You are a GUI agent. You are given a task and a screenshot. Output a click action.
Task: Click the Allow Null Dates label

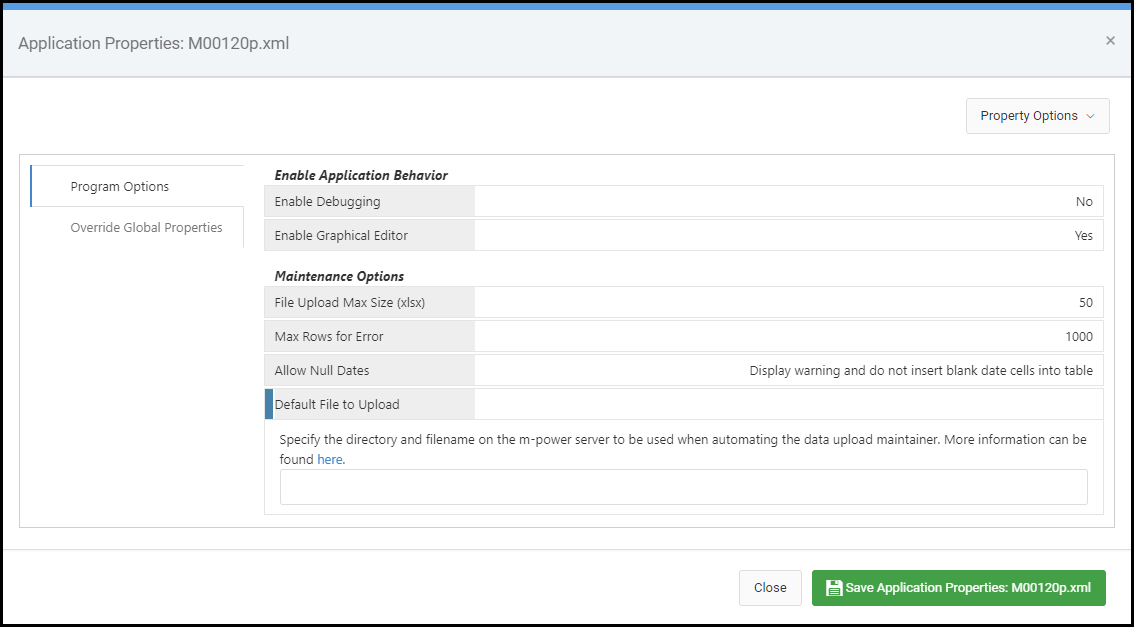[322, 370]
